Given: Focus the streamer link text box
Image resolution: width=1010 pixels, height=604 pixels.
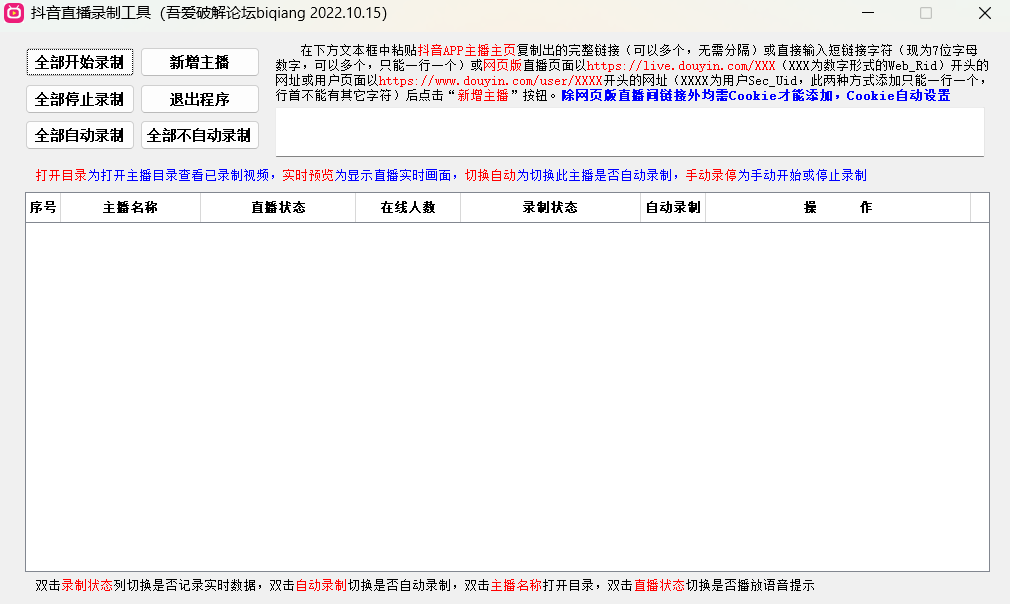Looking at the screenshot, I should pos(629,132).
